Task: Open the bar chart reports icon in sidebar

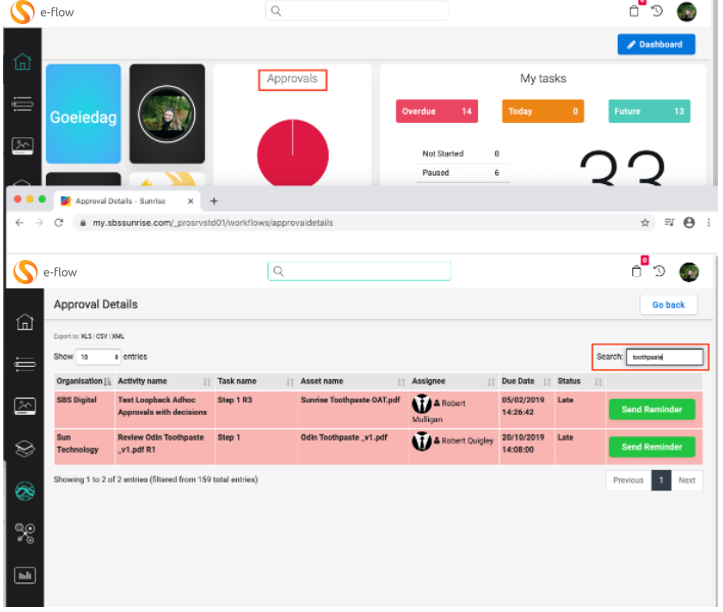Action: click(25, 575)
